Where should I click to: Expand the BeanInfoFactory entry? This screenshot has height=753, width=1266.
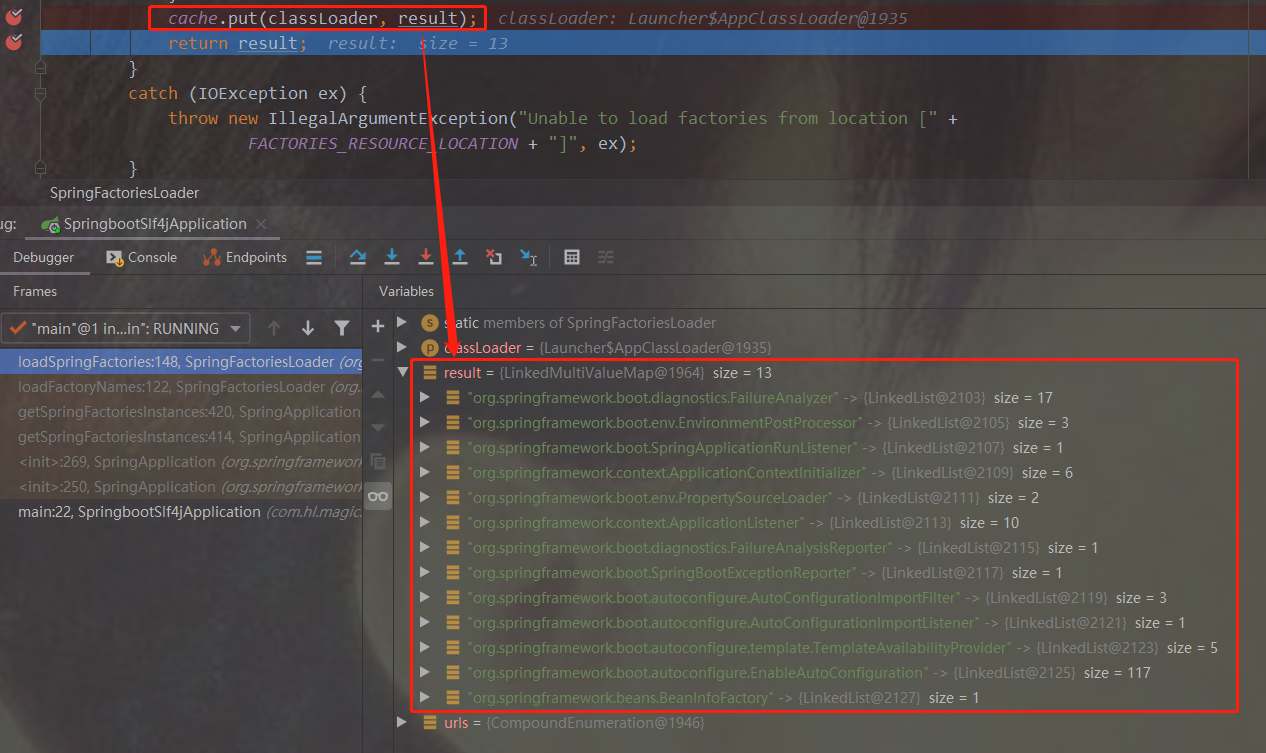[x=425, y=697]
